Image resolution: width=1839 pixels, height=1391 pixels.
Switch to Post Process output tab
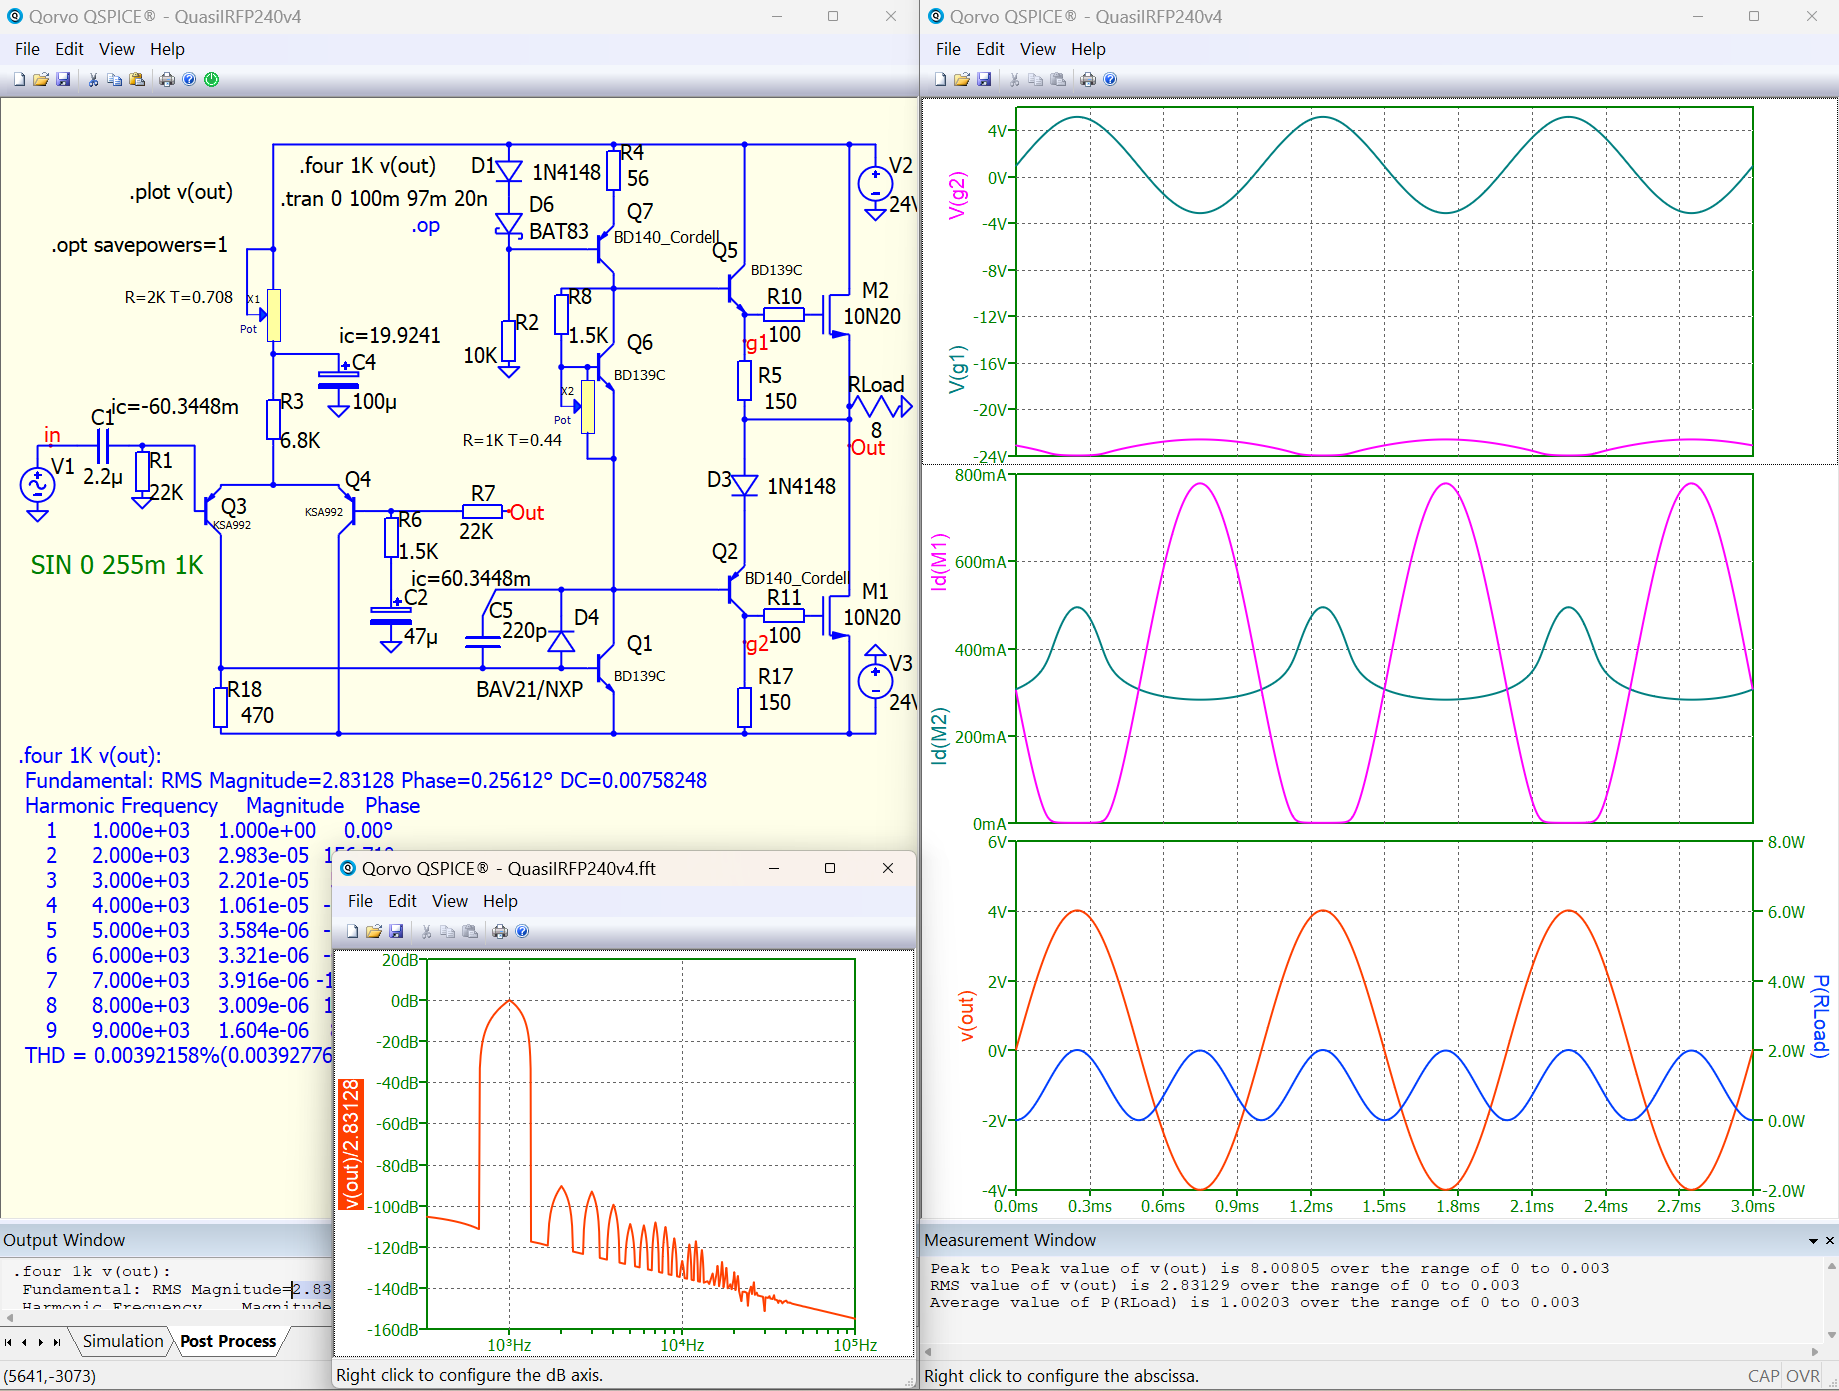click(228, 1341)
